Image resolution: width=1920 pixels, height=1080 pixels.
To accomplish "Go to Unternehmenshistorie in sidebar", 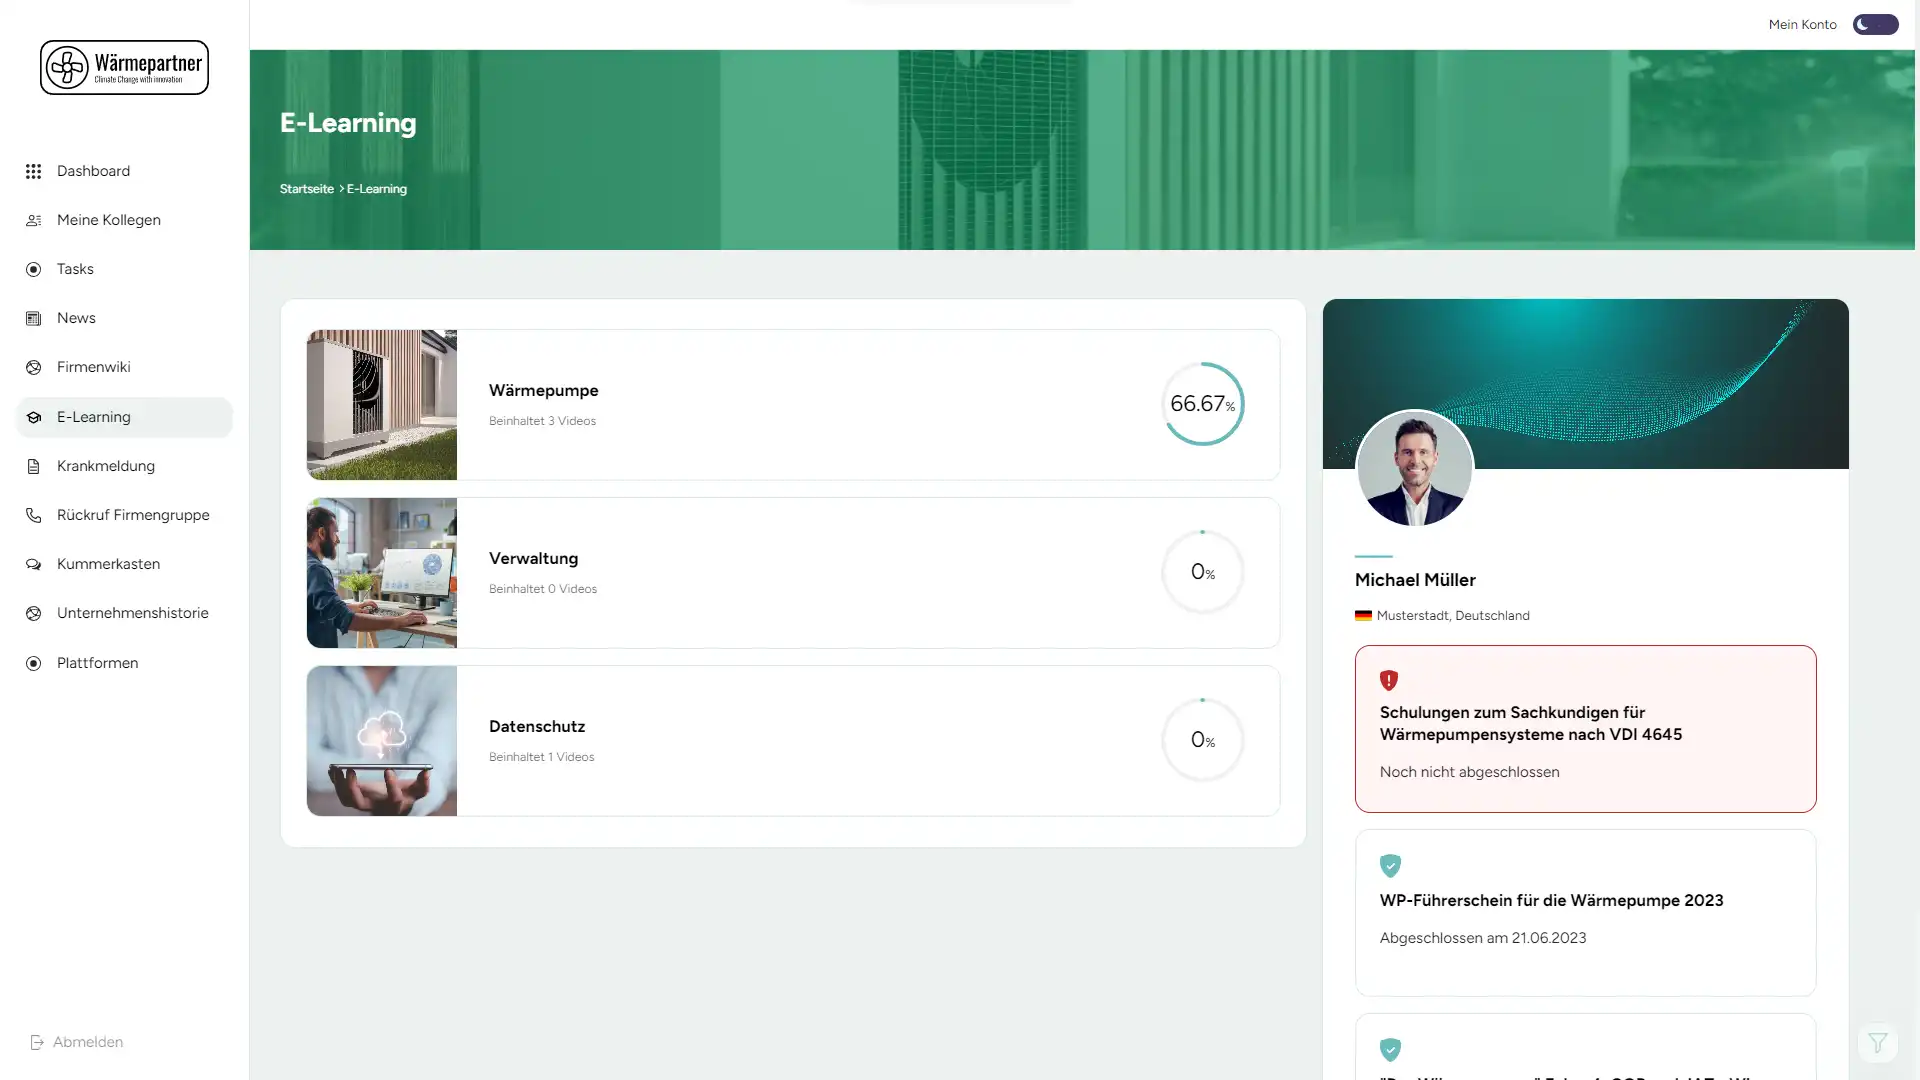I will coord(132,613).
